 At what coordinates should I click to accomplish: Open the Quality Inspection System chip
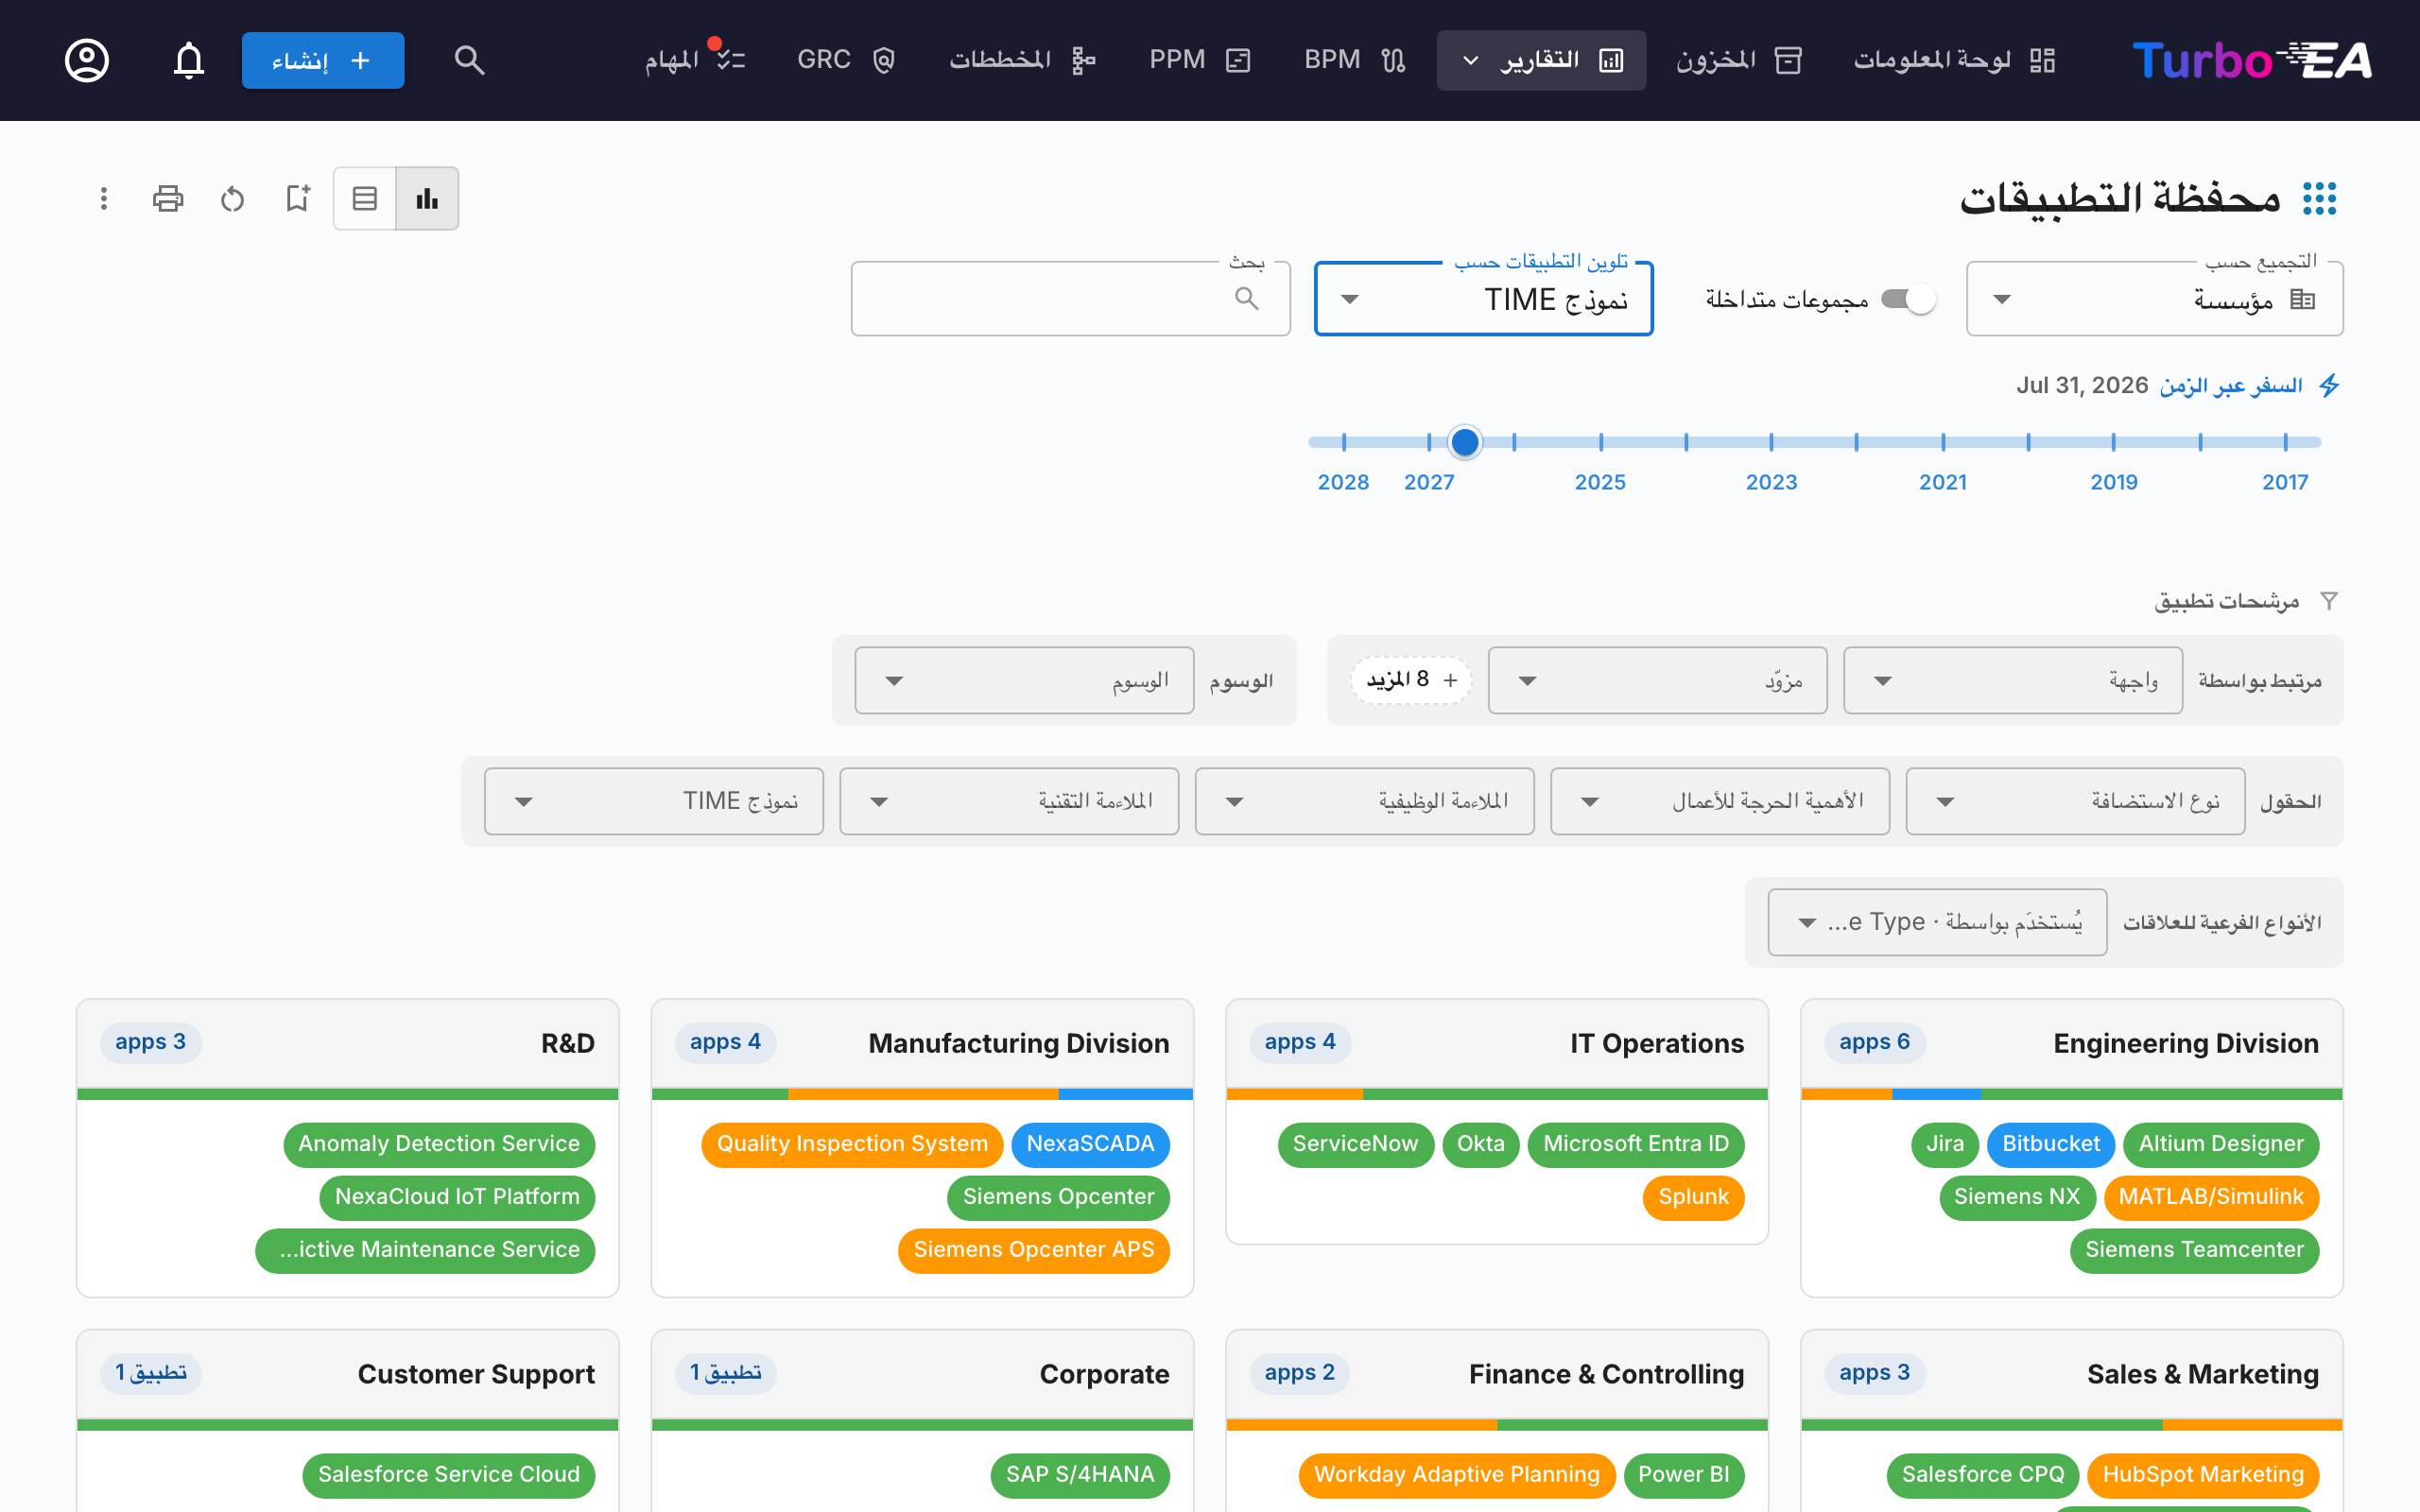tap(852, 1144)
